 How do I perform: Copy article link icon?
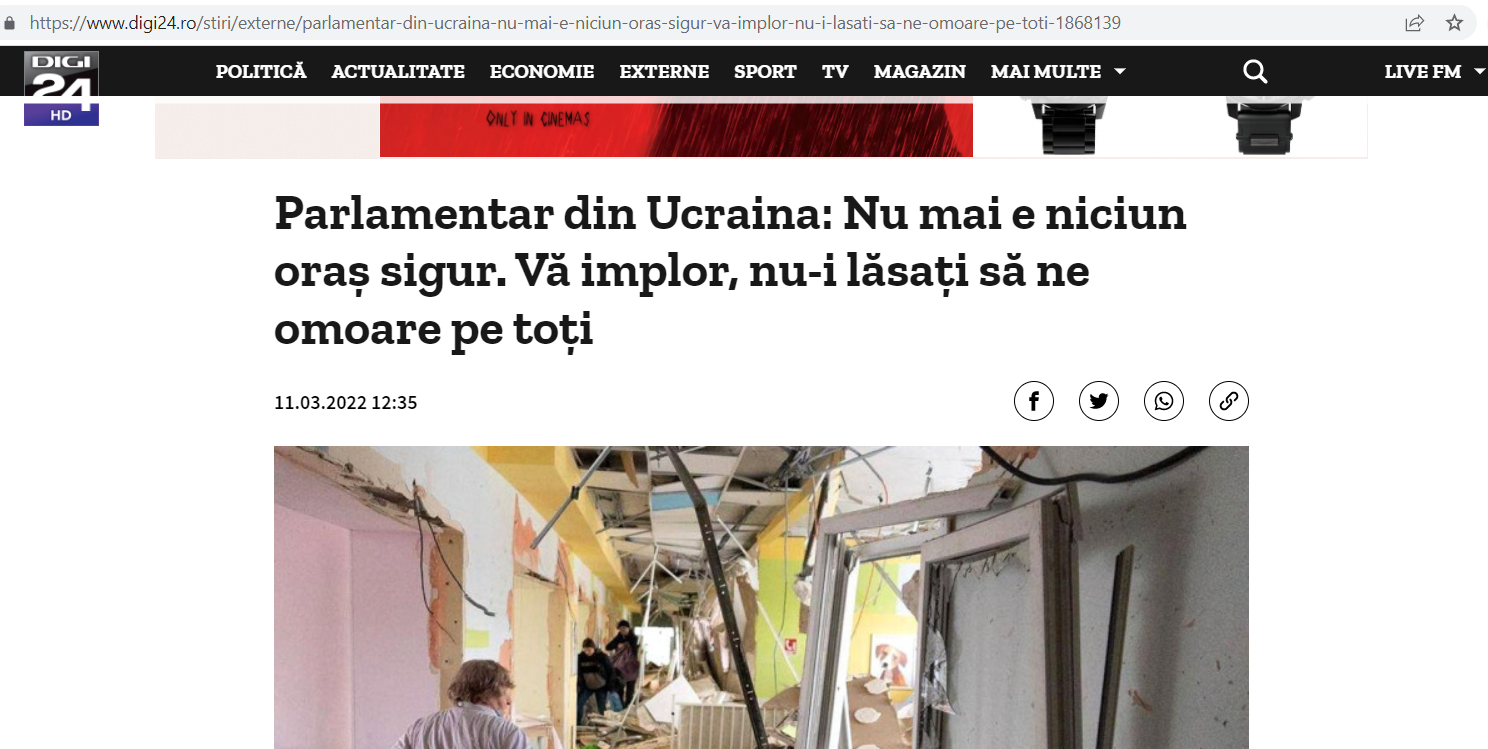click(x=1229, y=401)
